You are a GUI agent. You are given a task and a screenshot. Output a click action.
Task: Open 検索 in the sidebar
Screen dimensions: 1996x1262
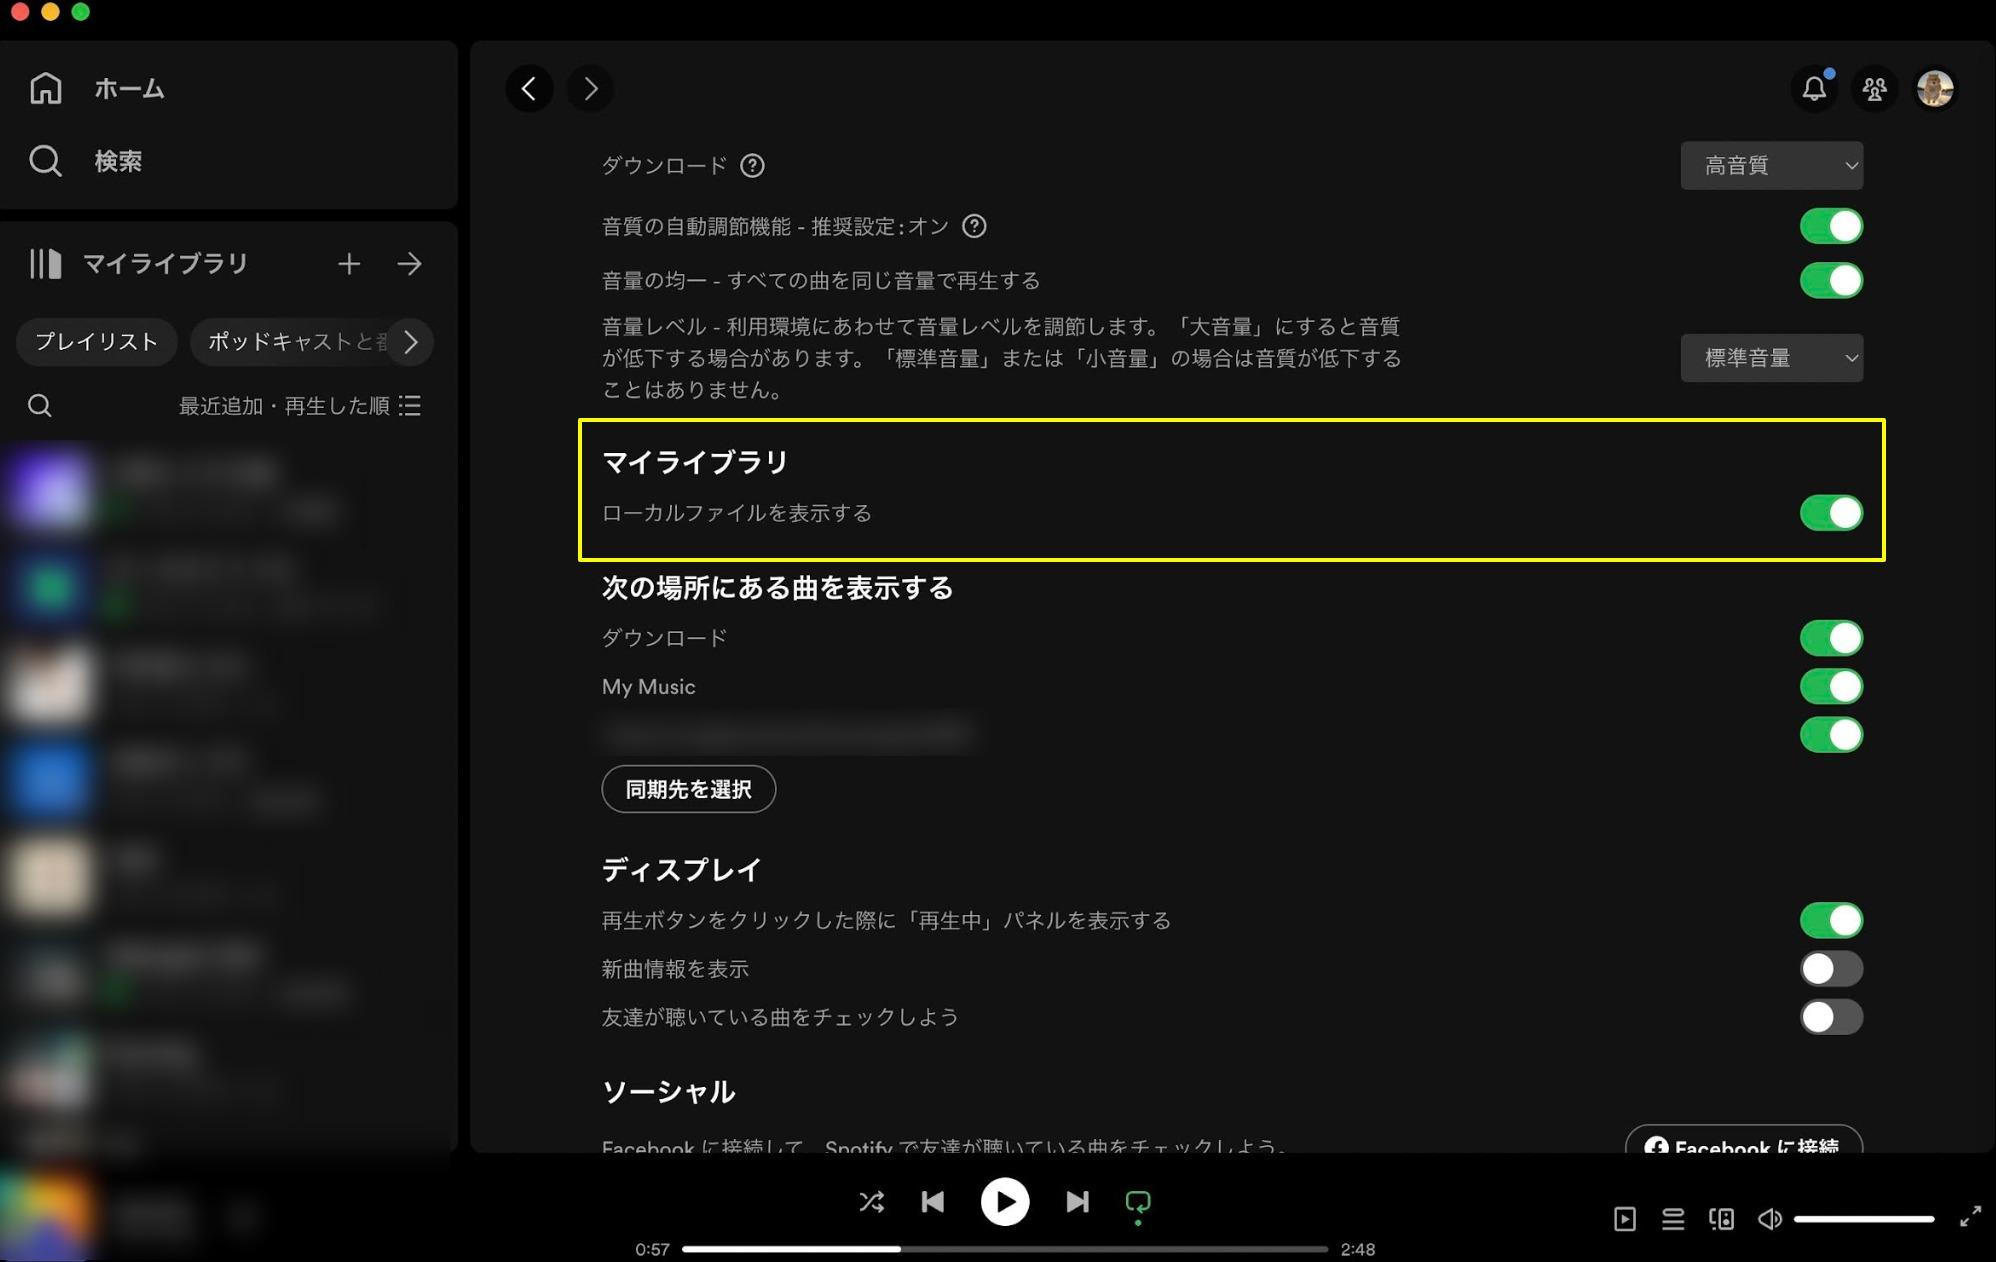[86, 161]
